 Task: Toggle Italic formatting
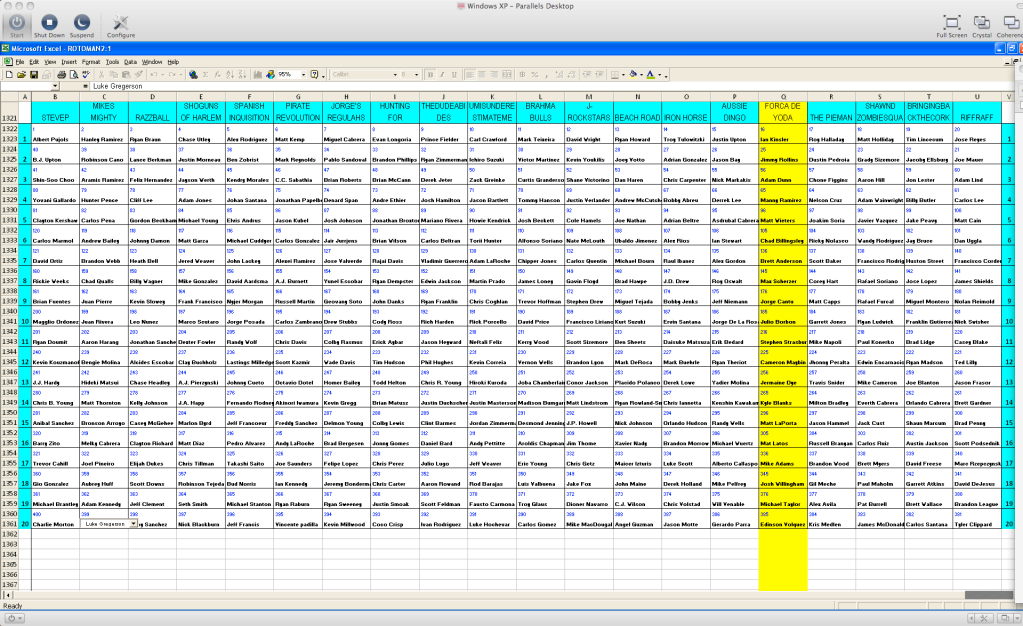442,74
